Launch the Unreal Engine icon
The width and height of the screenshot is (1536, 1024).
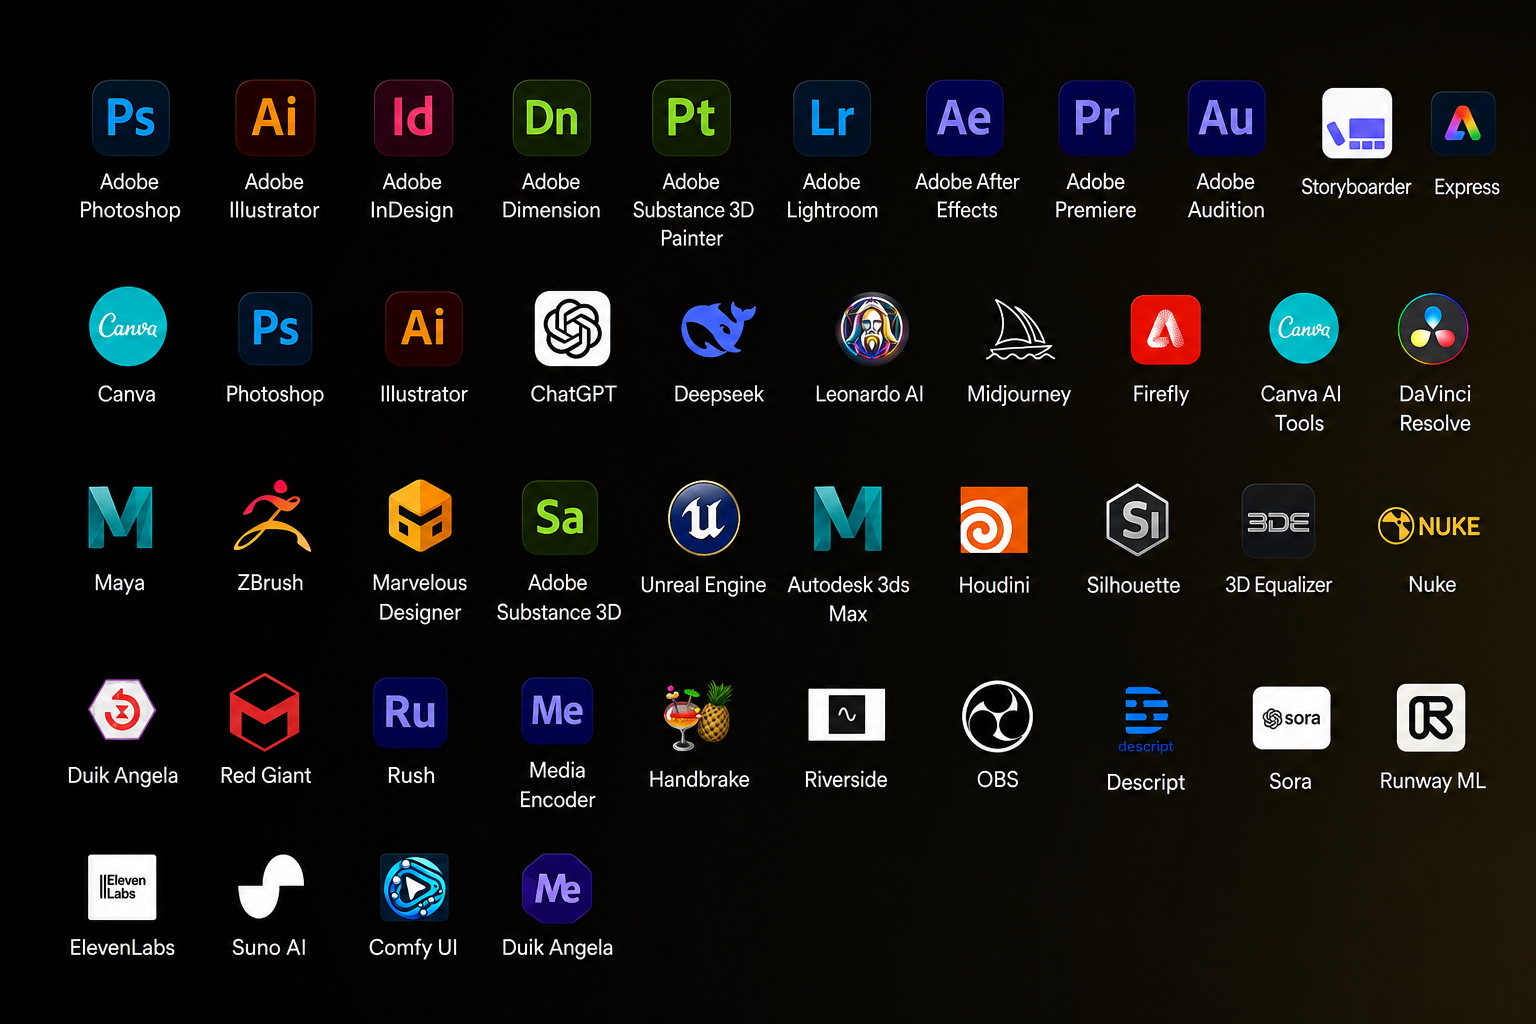tap(704, 518)
